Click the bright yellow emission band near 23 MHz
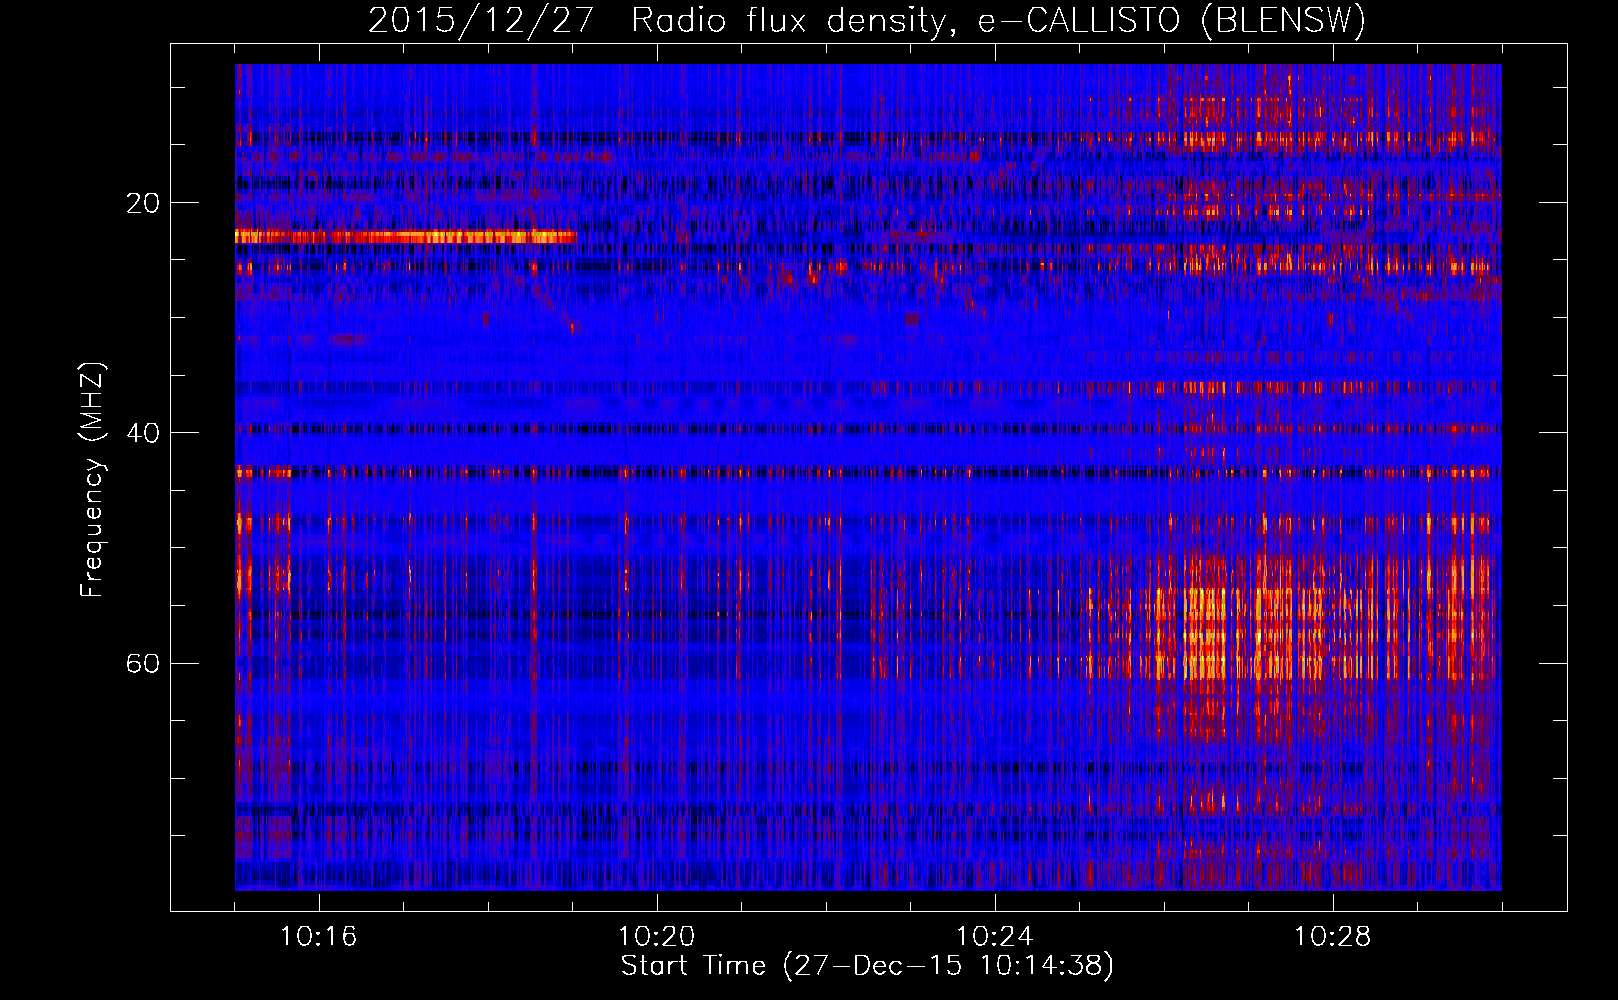Image resolution: width=1618 pixels, height=1000 pixels. point(406,237)
